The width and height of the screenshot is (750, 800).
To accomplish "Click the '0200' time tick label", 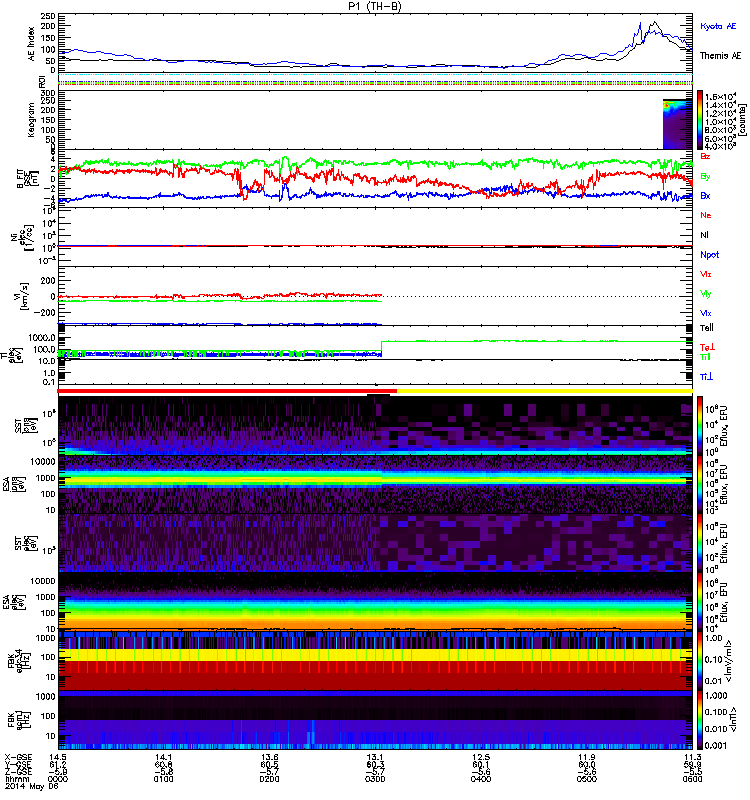I will coord(269,779).
